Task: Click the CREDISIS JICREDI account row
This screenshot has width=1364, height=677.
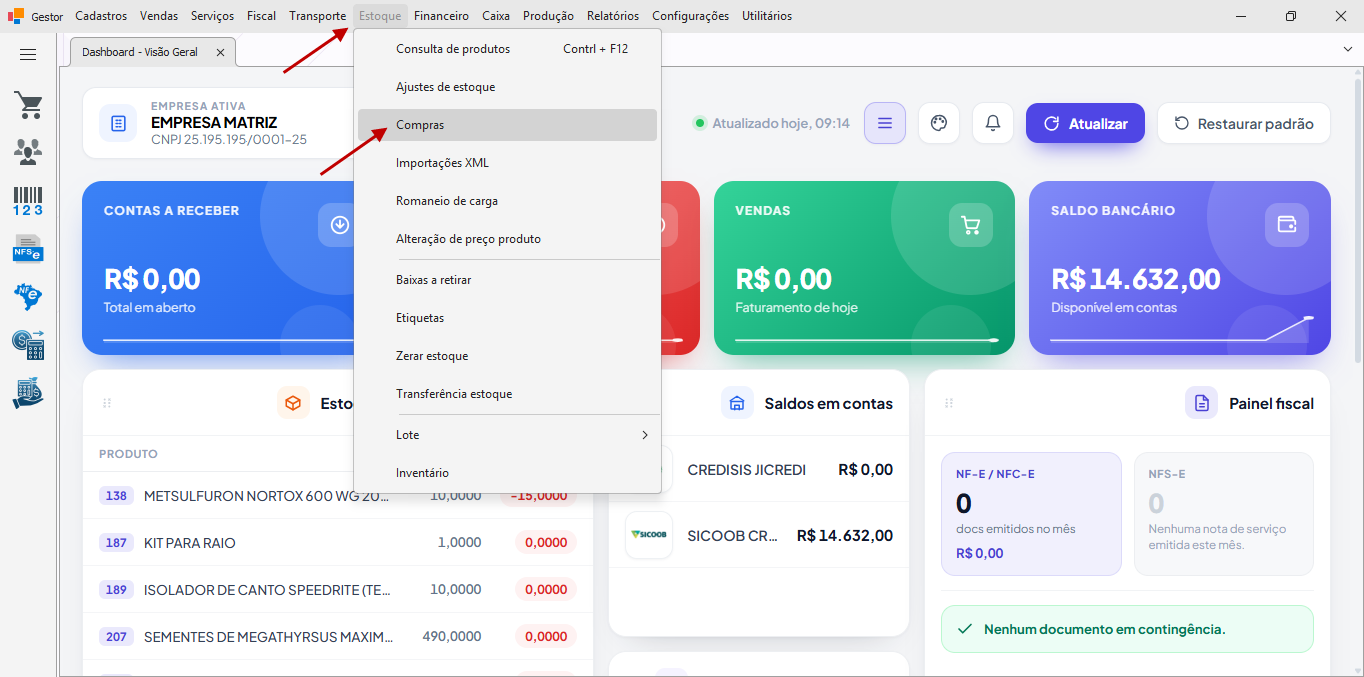Action: pyautogui.click(x=759, y=470)
